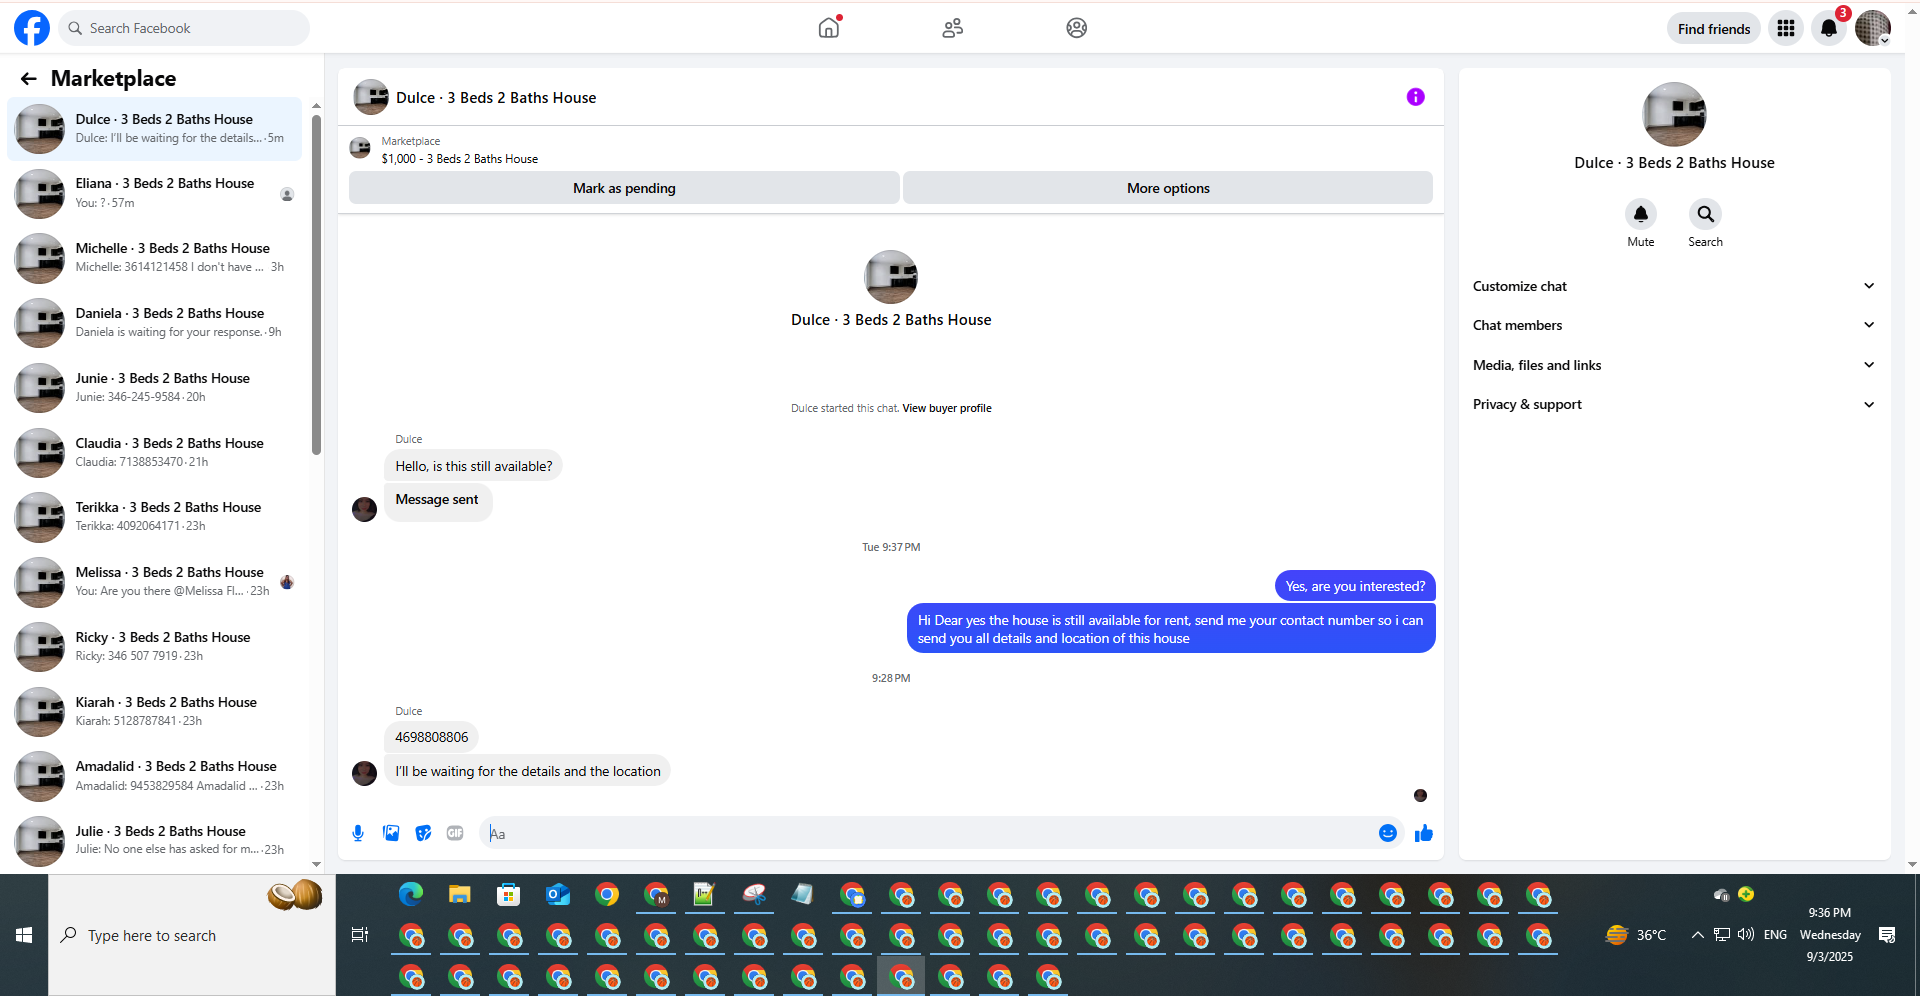Expand Media, files and links section

[1675, 365]
